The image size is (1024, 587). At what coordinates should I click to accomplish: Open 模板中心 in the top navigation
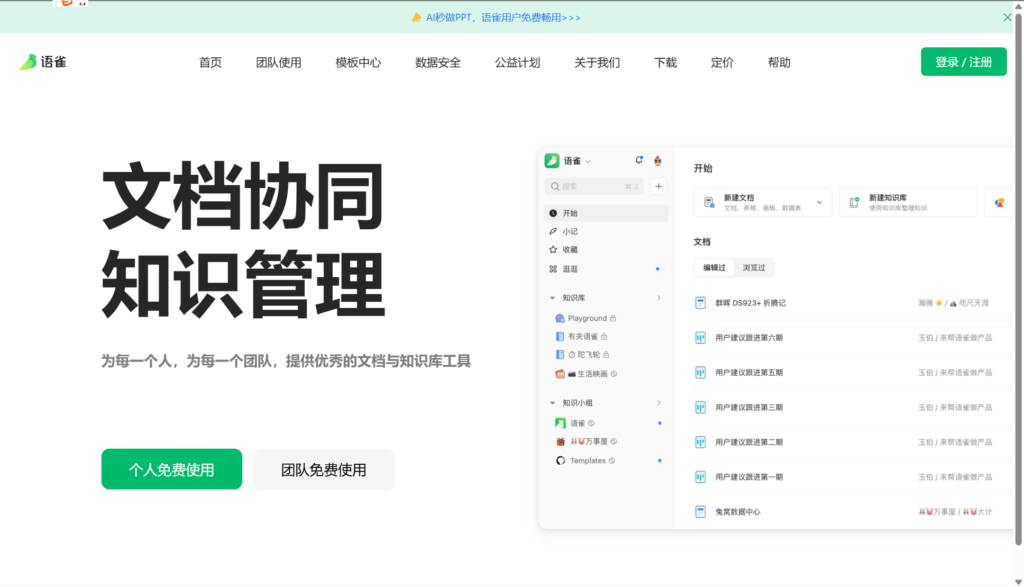point(358,62)
